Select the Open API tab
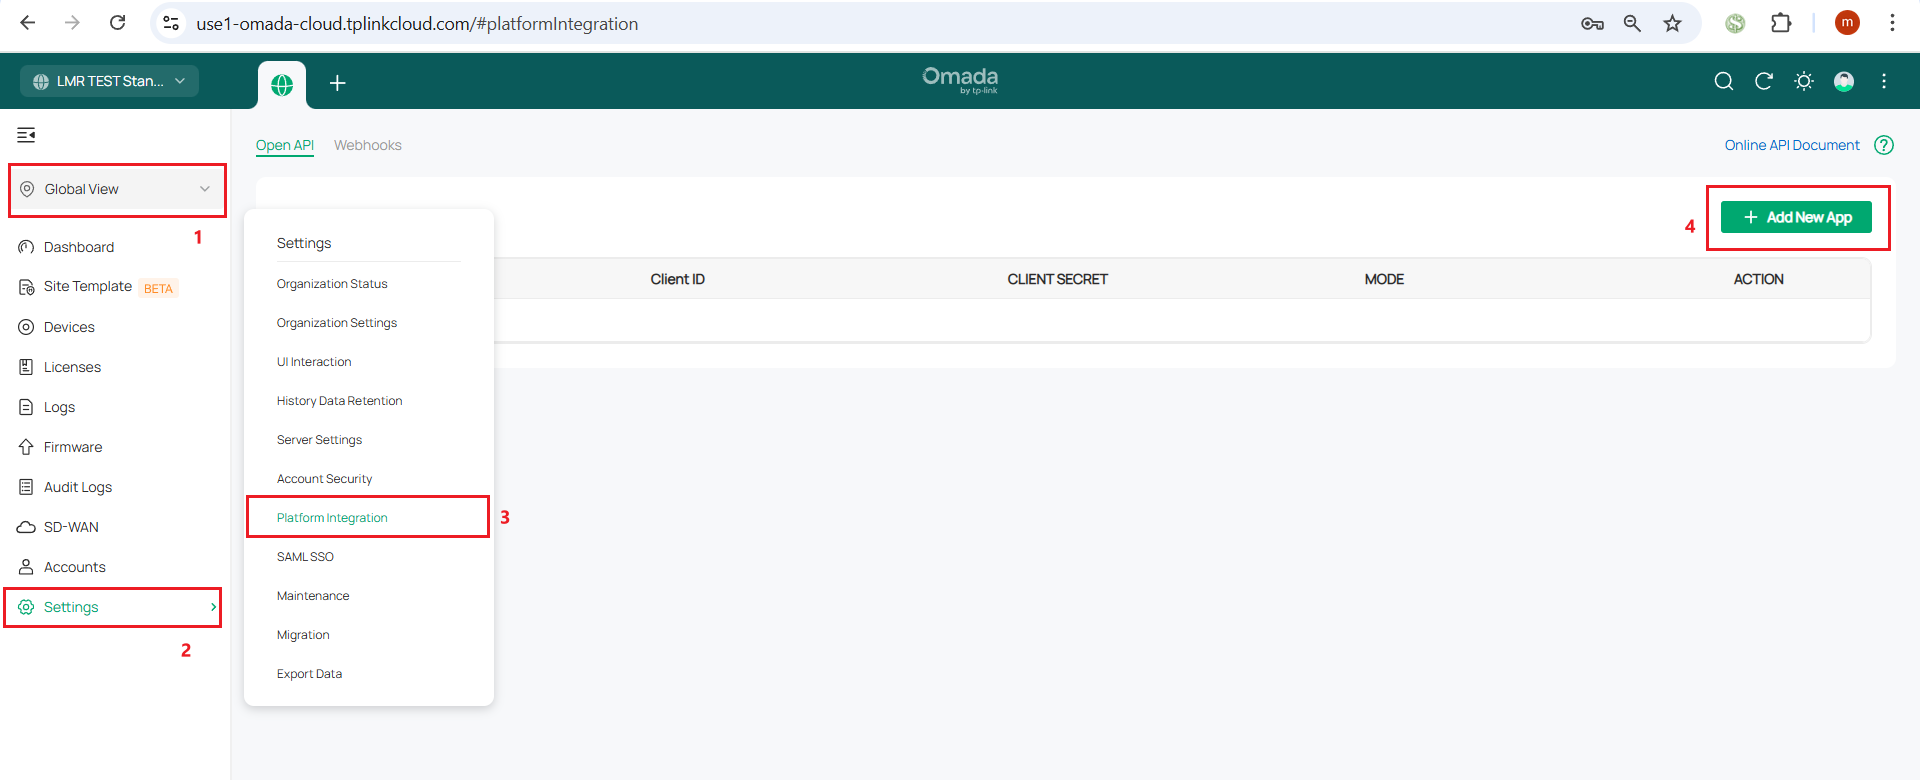This screenshot has width=1920, height=780. 285,145
